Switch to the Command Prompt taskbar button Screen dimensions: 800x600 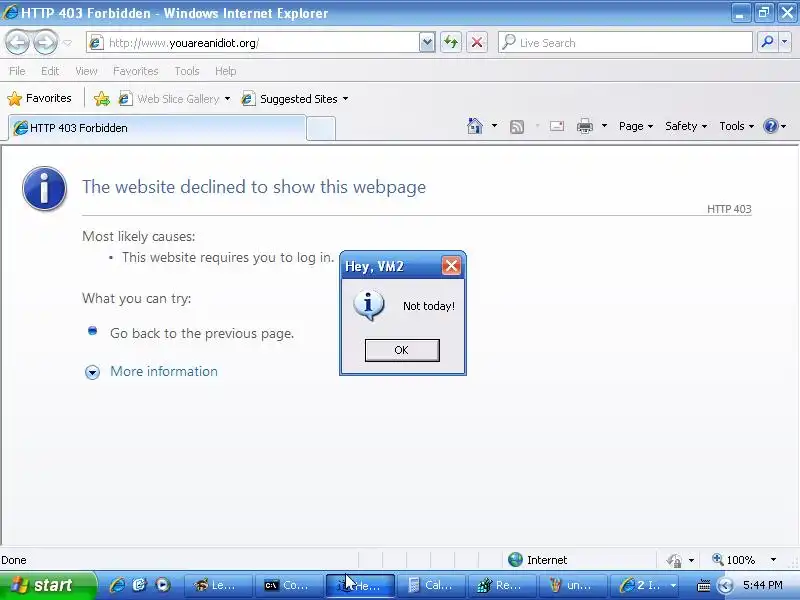pos(289,585)
